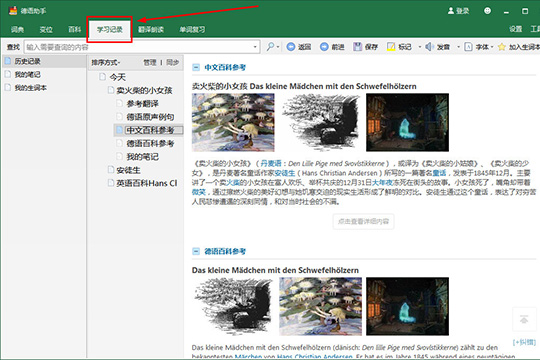Open the 词典 dictionary tab
Screen dimensions: 540x360
point(17,30)
